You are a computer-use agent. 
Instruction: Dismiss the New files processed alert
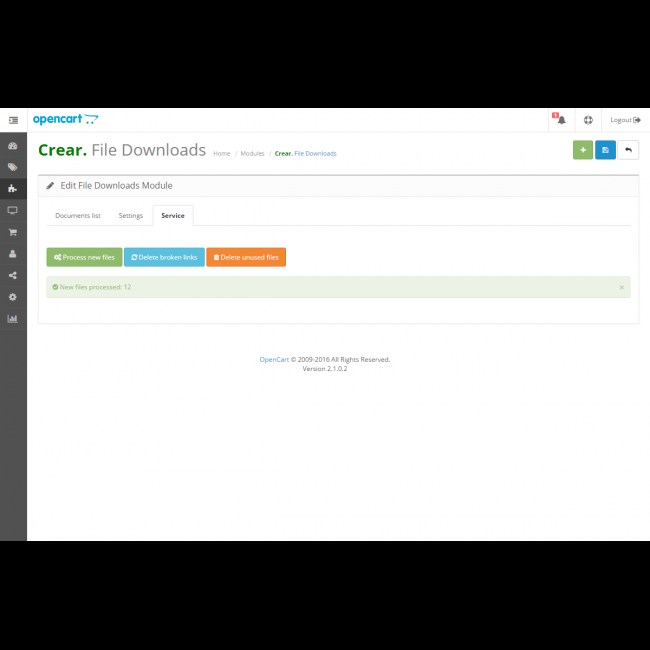pyautogui.click(x=621, y=287)
